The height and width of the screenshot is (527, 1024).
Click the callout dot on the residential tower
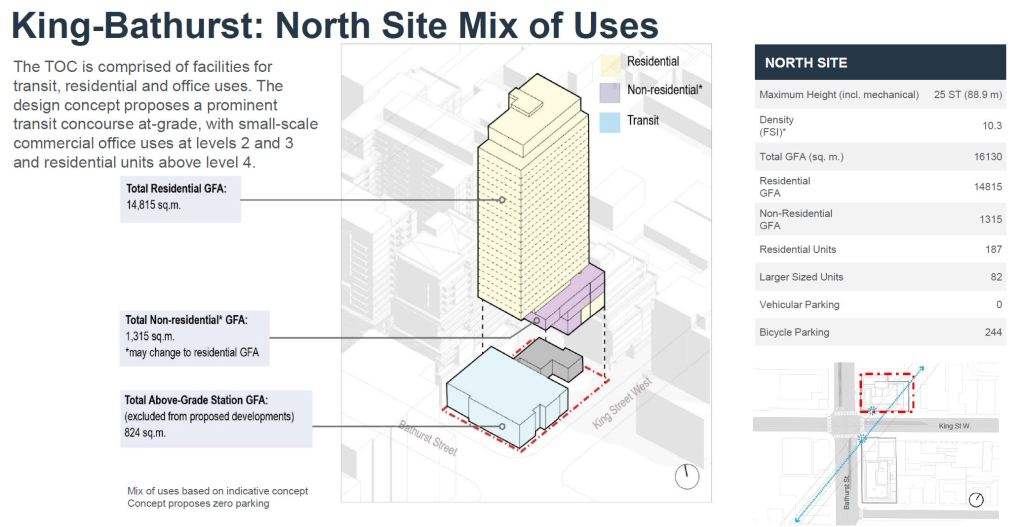coord(503,200)
